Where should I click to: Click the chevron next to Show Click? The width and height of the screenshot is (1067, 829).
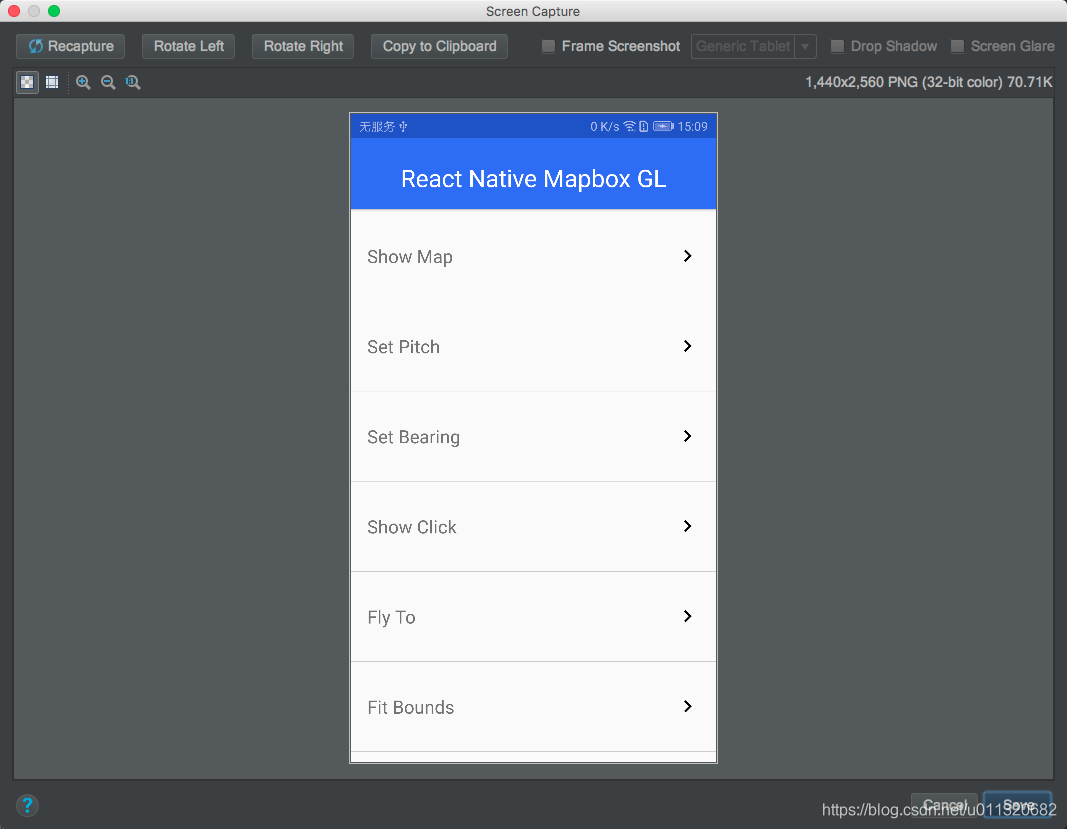(x=687, y=525)
